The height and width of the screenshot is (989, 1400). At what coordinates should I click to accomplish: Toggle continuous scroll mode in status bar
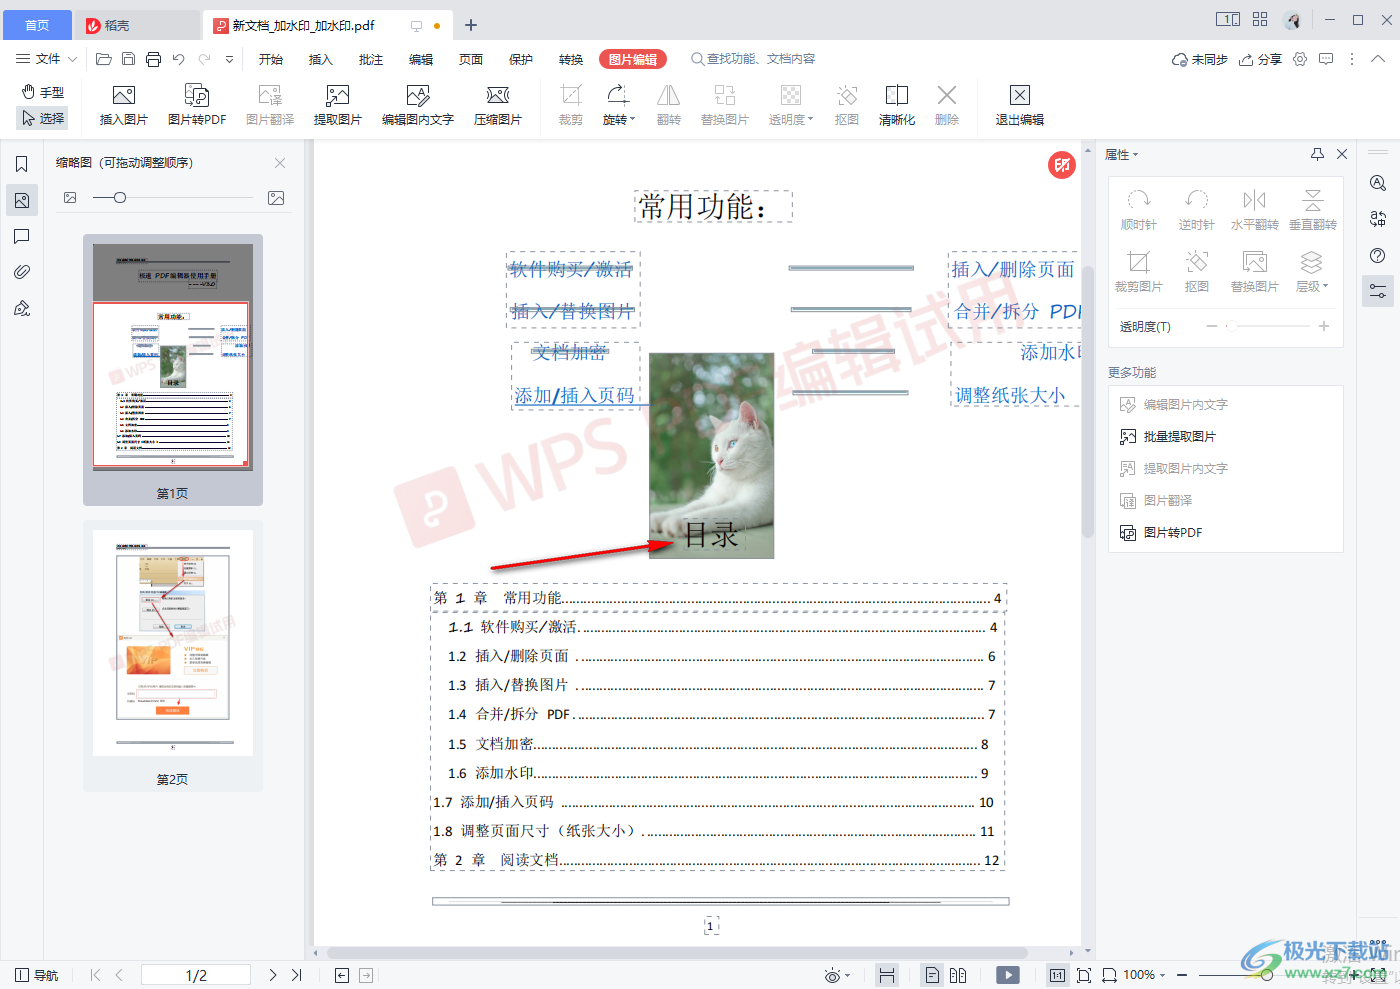click(x=886, y=975)
